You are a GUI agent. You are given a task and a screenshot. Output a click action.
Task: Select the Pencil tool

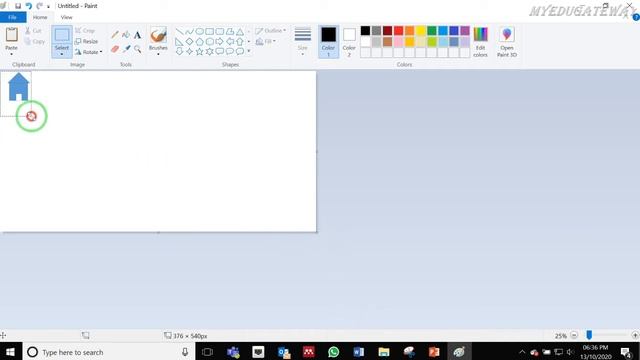click(x=115, y=35)
